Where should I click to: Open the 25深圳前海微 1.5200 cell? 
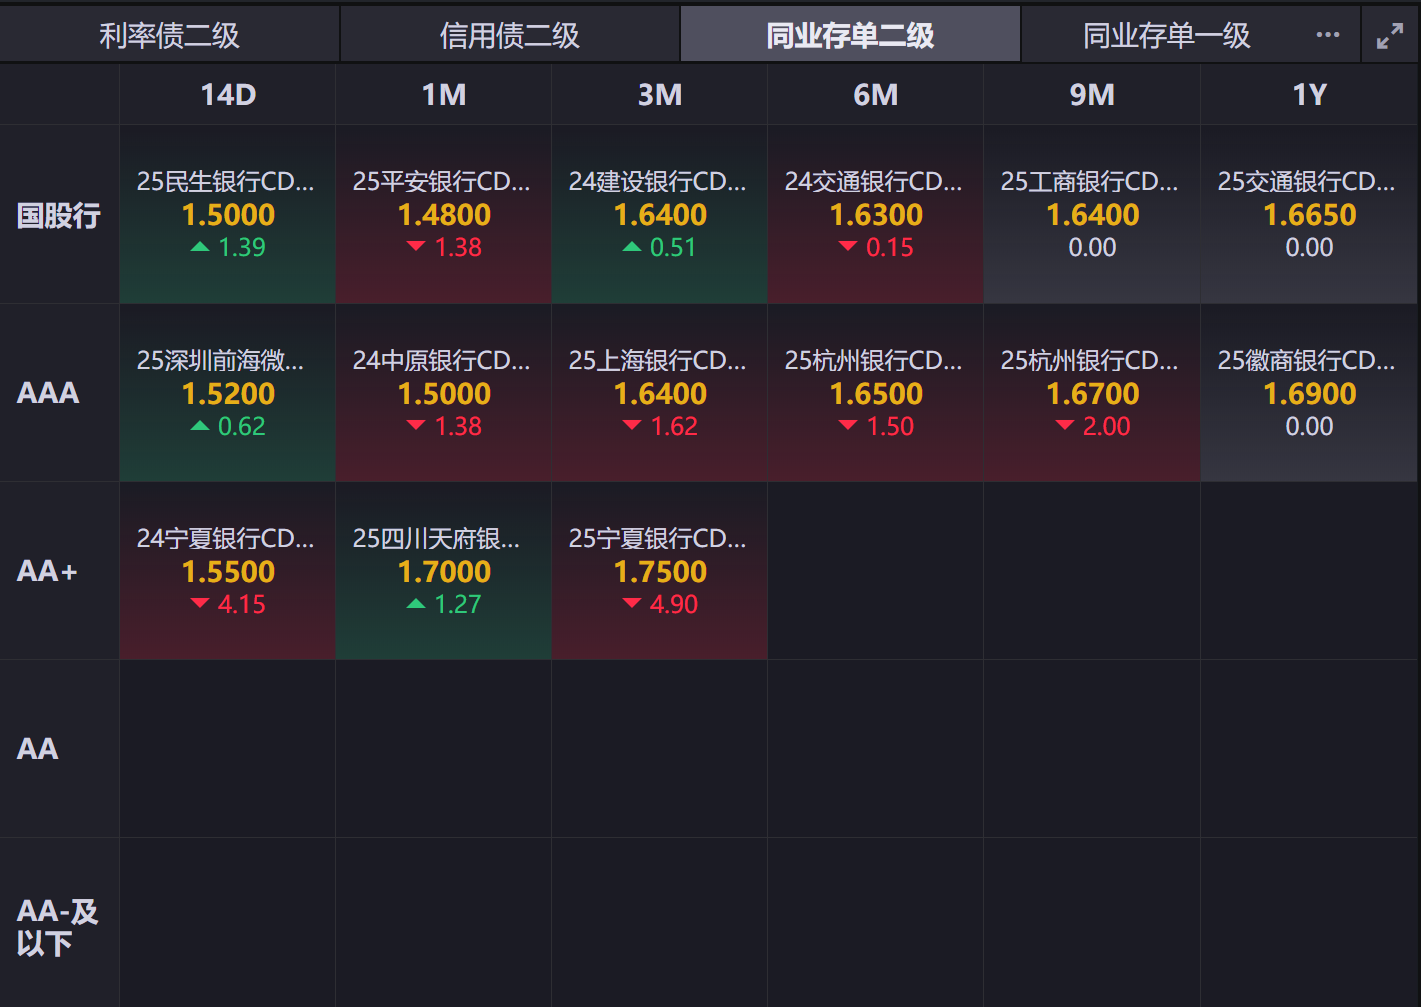(x=228, y=393)
